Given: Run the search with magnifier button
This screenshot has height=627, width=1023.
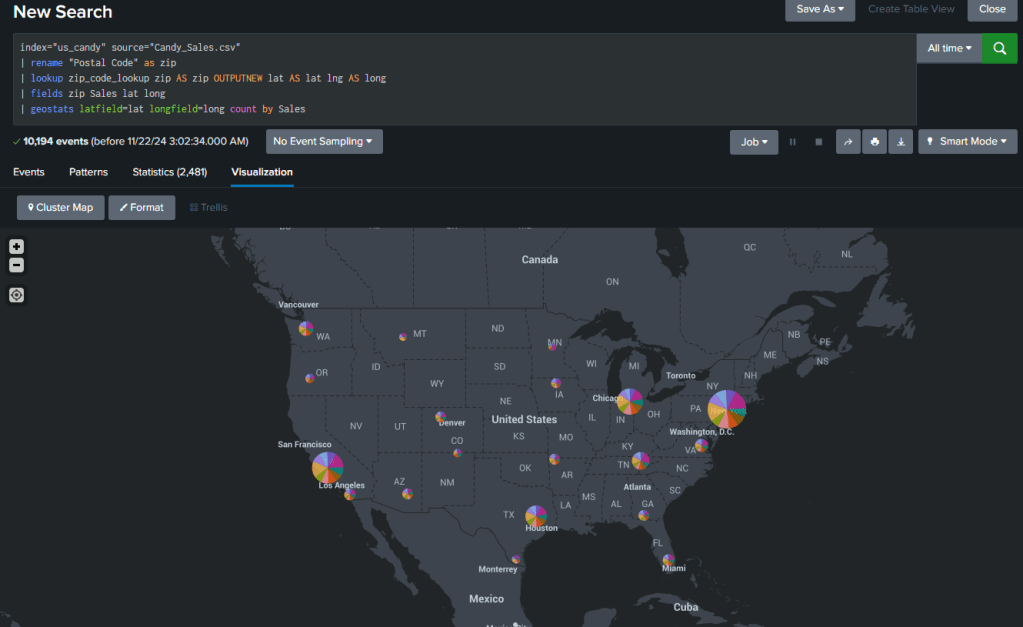Looking at the screenshot, I should tap(999, 48).
